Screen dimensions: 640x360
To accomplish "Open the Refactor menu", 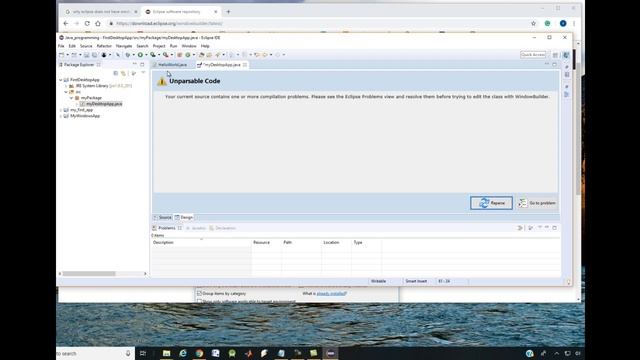I will [x=104, y=46].
